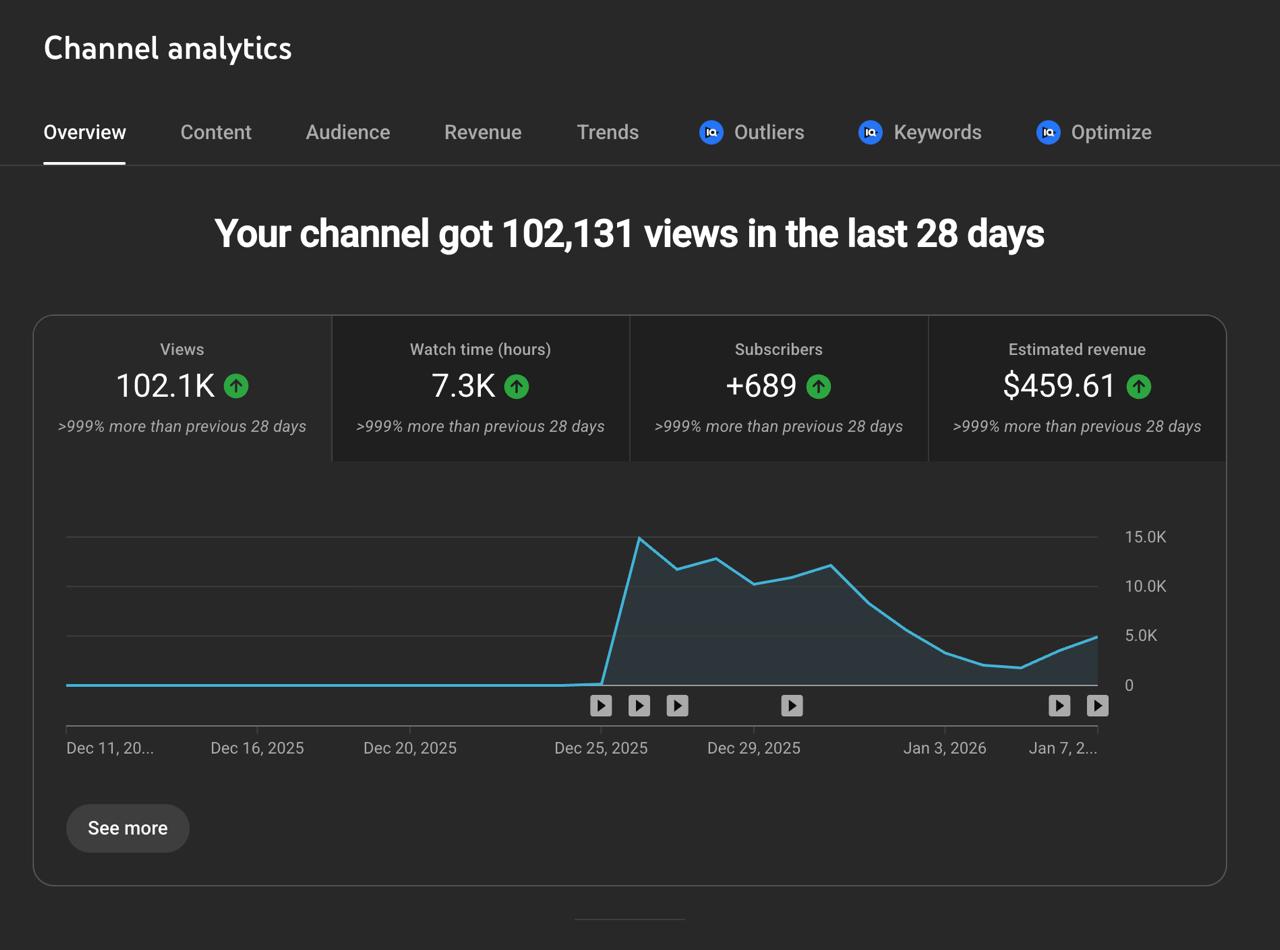The image size is (1280, 950).
Task: Click the Dec 25, 2025 axis label
Action: pos(601,748)
